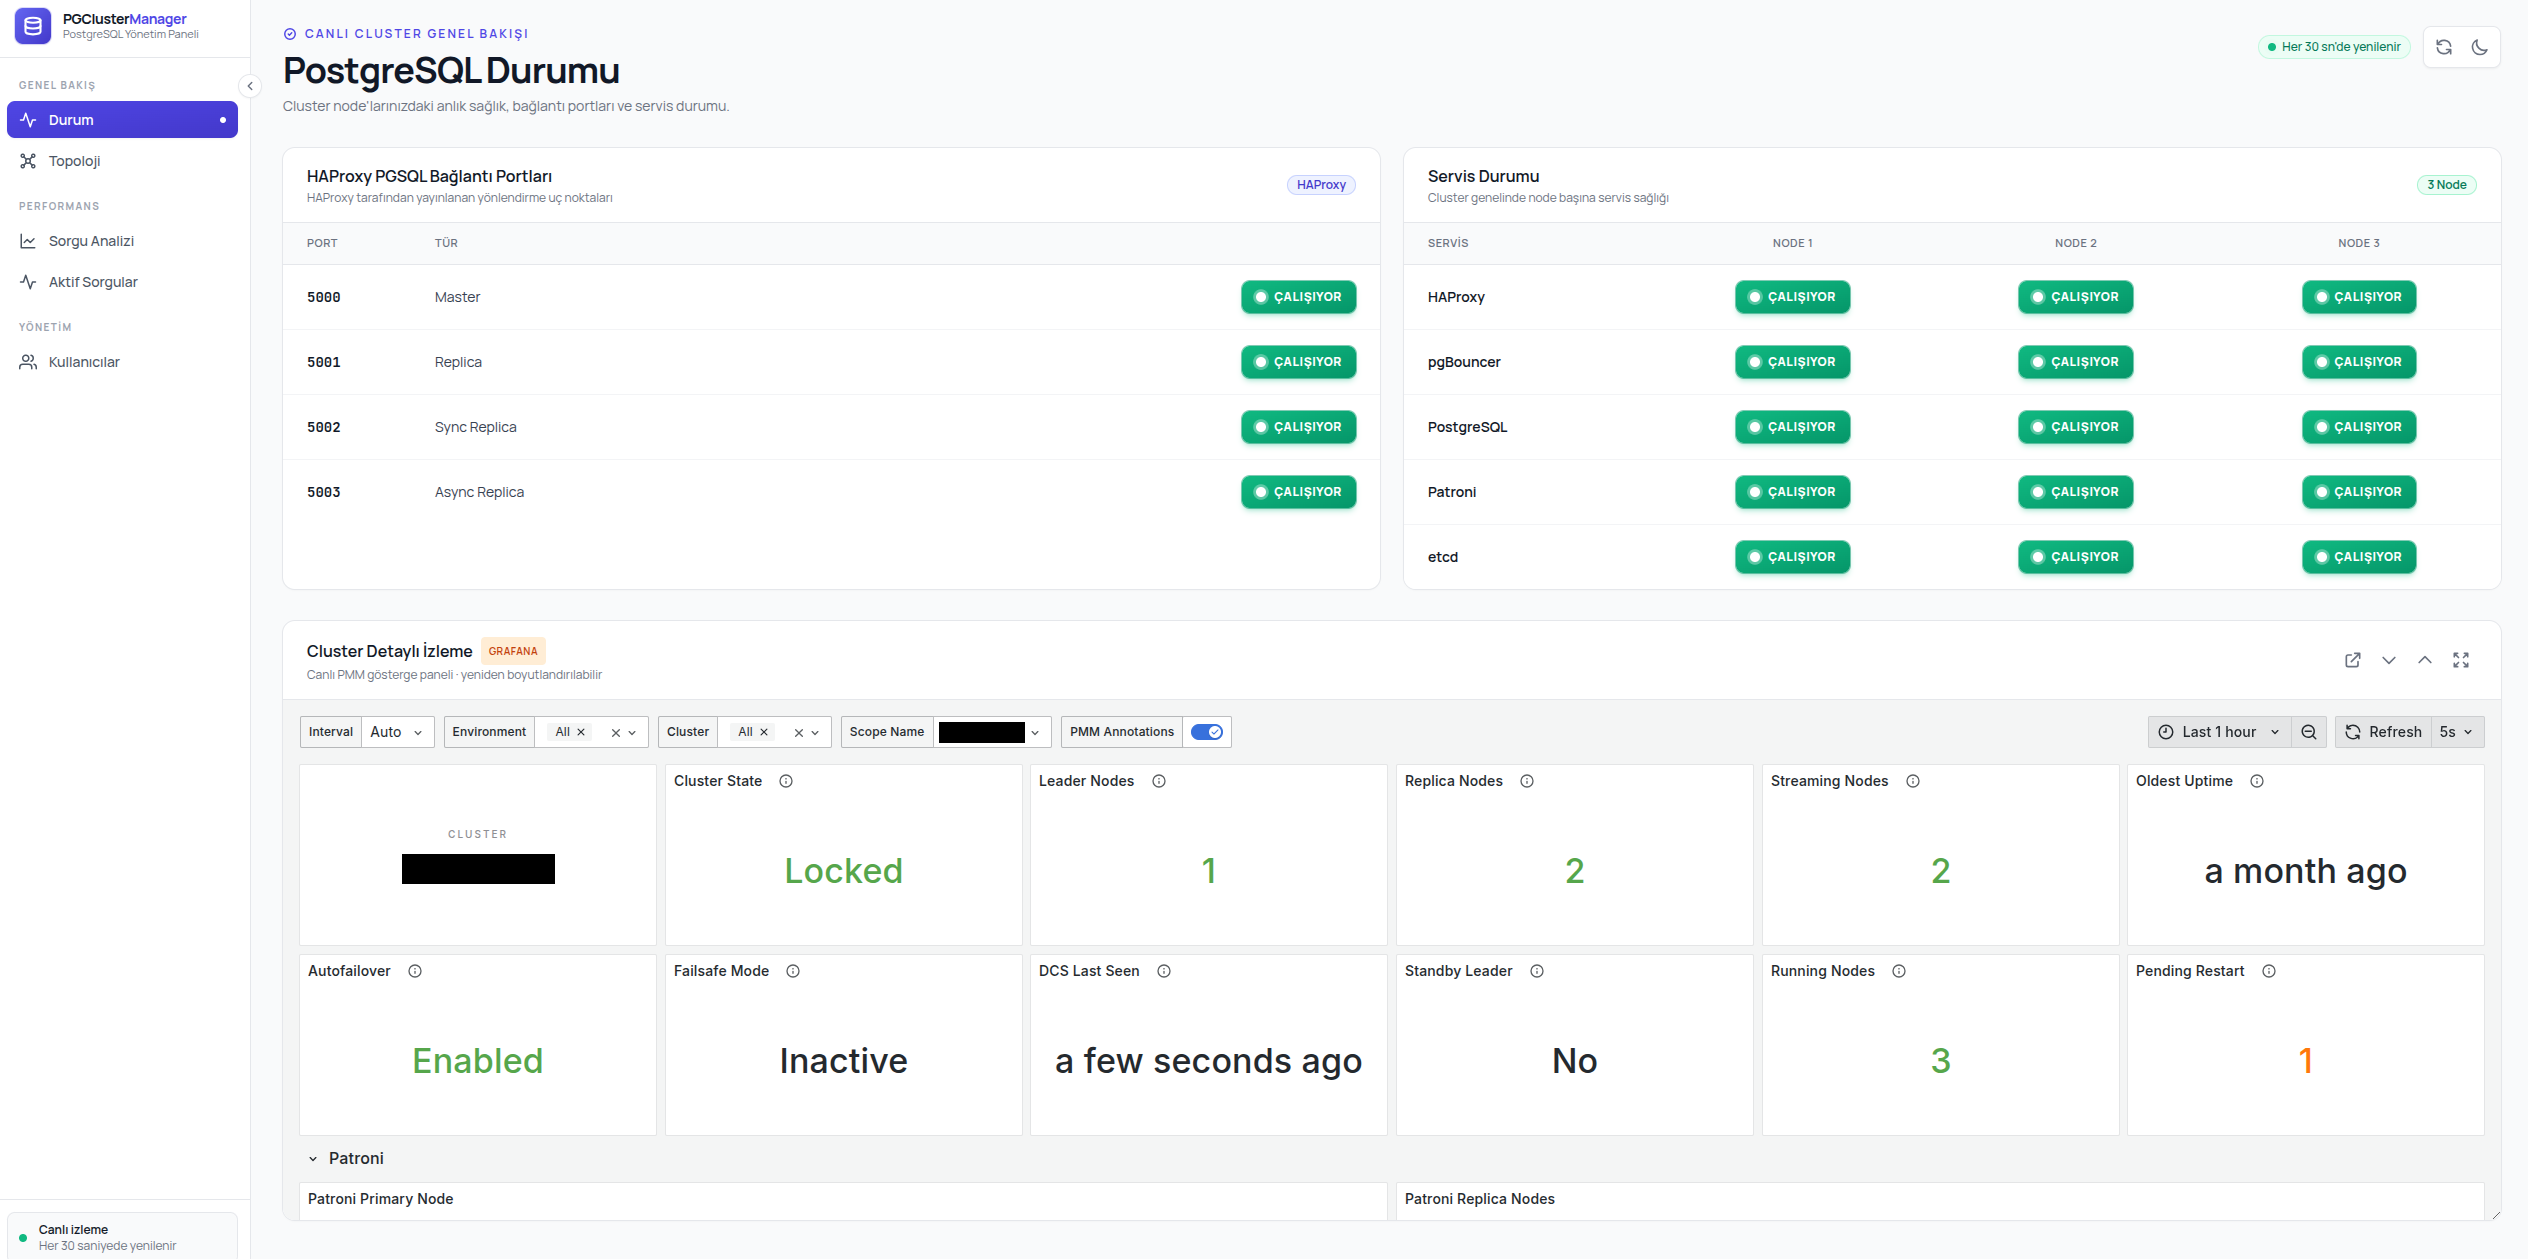Open the 5s refresh interval dropdown
2528x1259 pixels.
click(x=2456, y=732)
